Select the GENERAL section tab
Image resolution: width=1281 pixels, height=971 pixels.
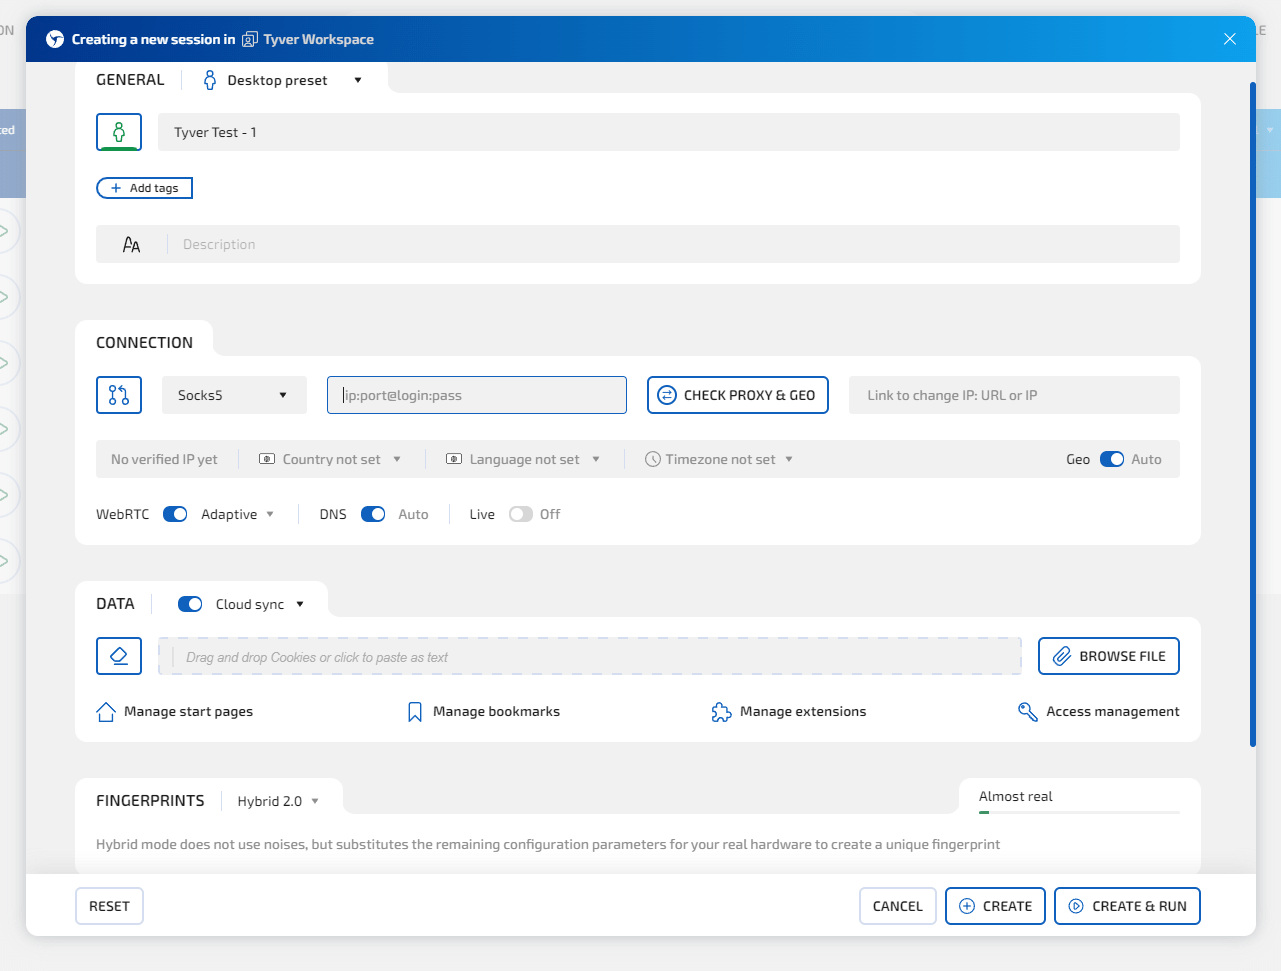coord(130,80)
